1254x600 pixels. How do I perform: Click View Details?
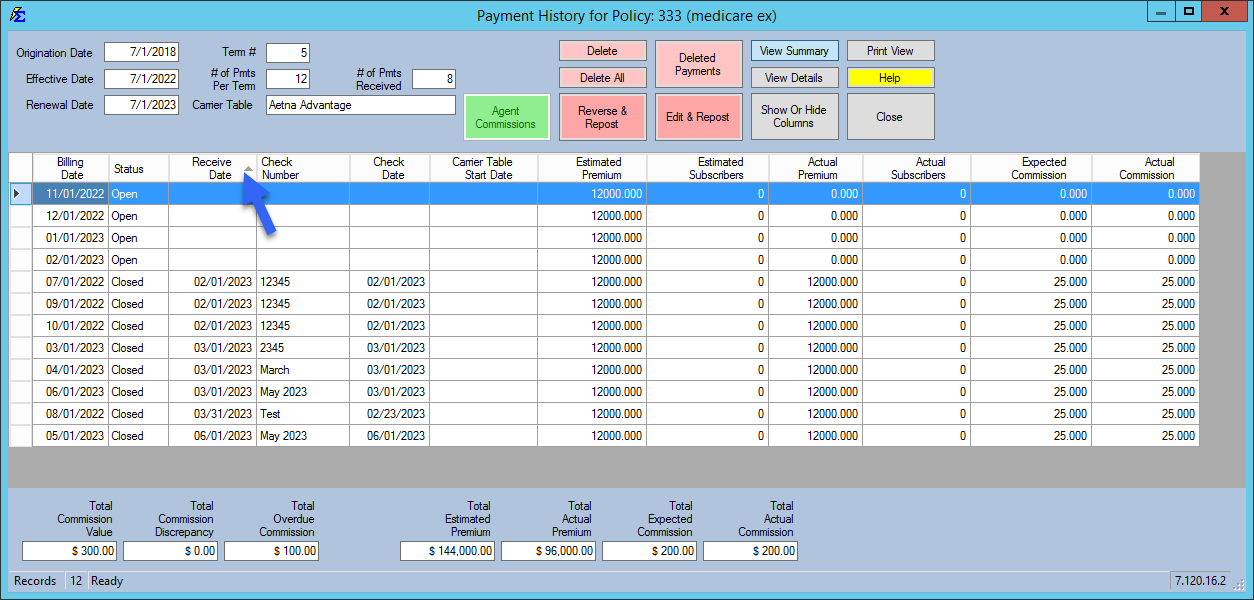click(793, 77)
